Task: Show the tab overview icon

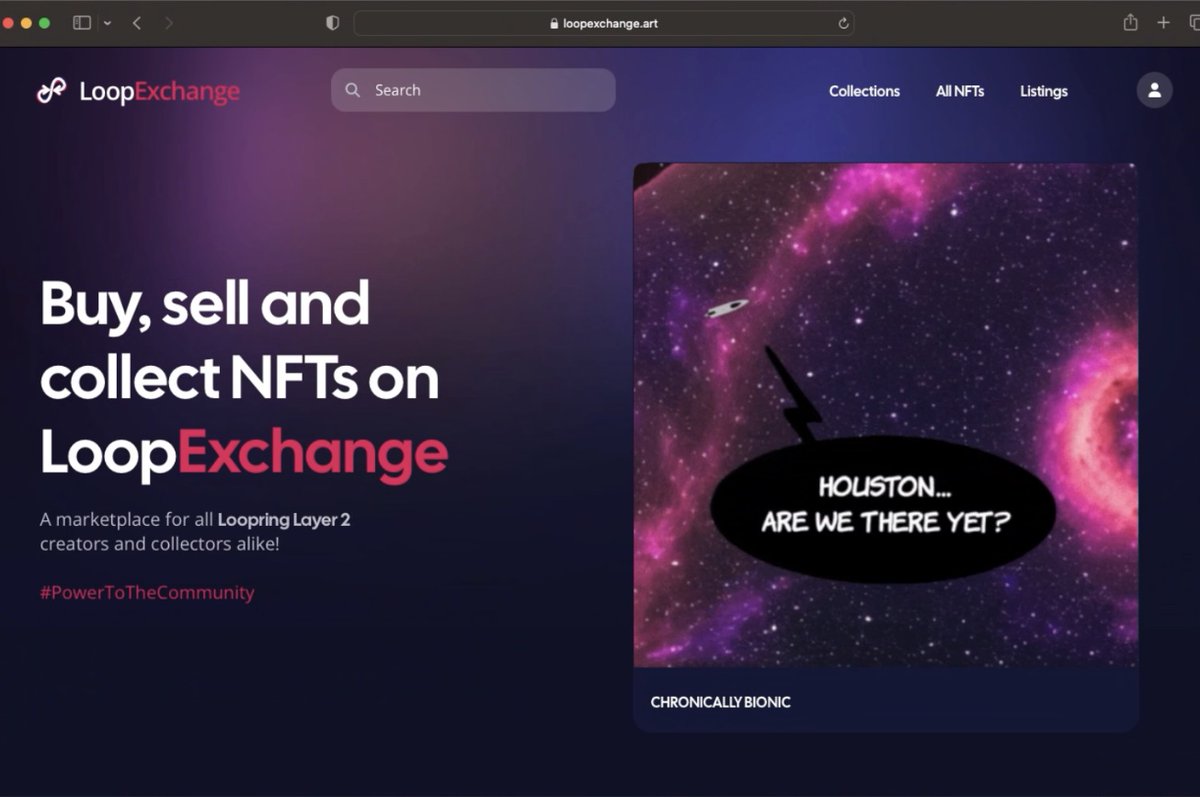Action: pos(1194,22)
